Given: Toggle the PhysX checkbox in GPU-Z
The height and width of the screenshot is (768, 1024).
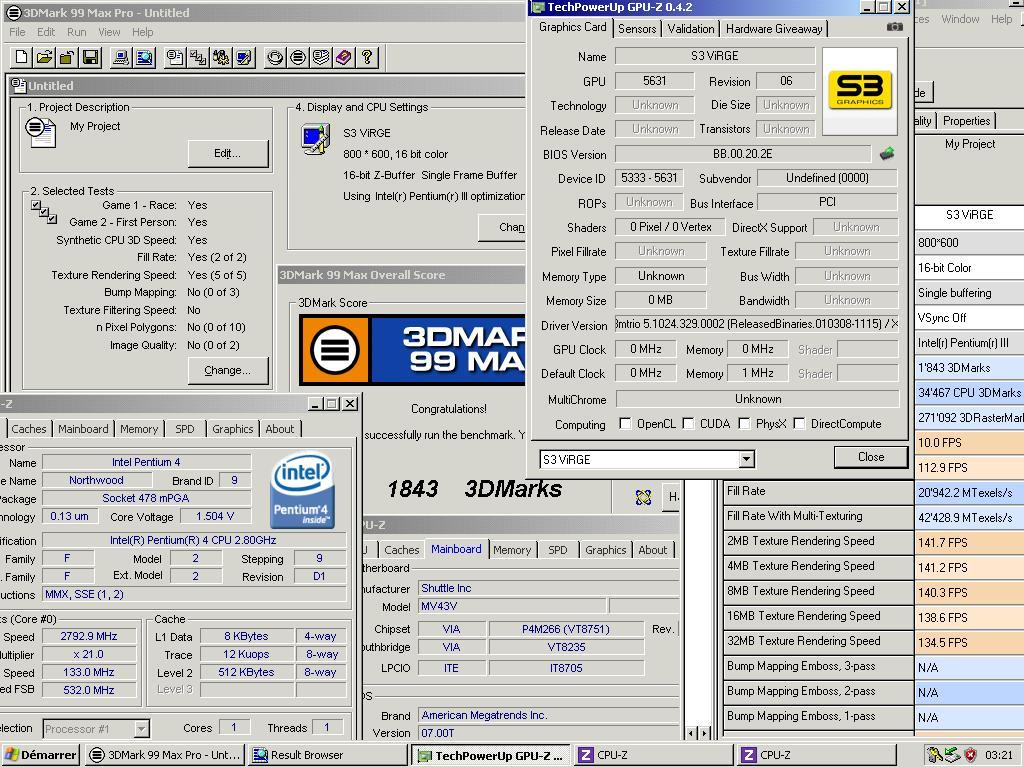Looking at the screenshot, I should 744,424.
